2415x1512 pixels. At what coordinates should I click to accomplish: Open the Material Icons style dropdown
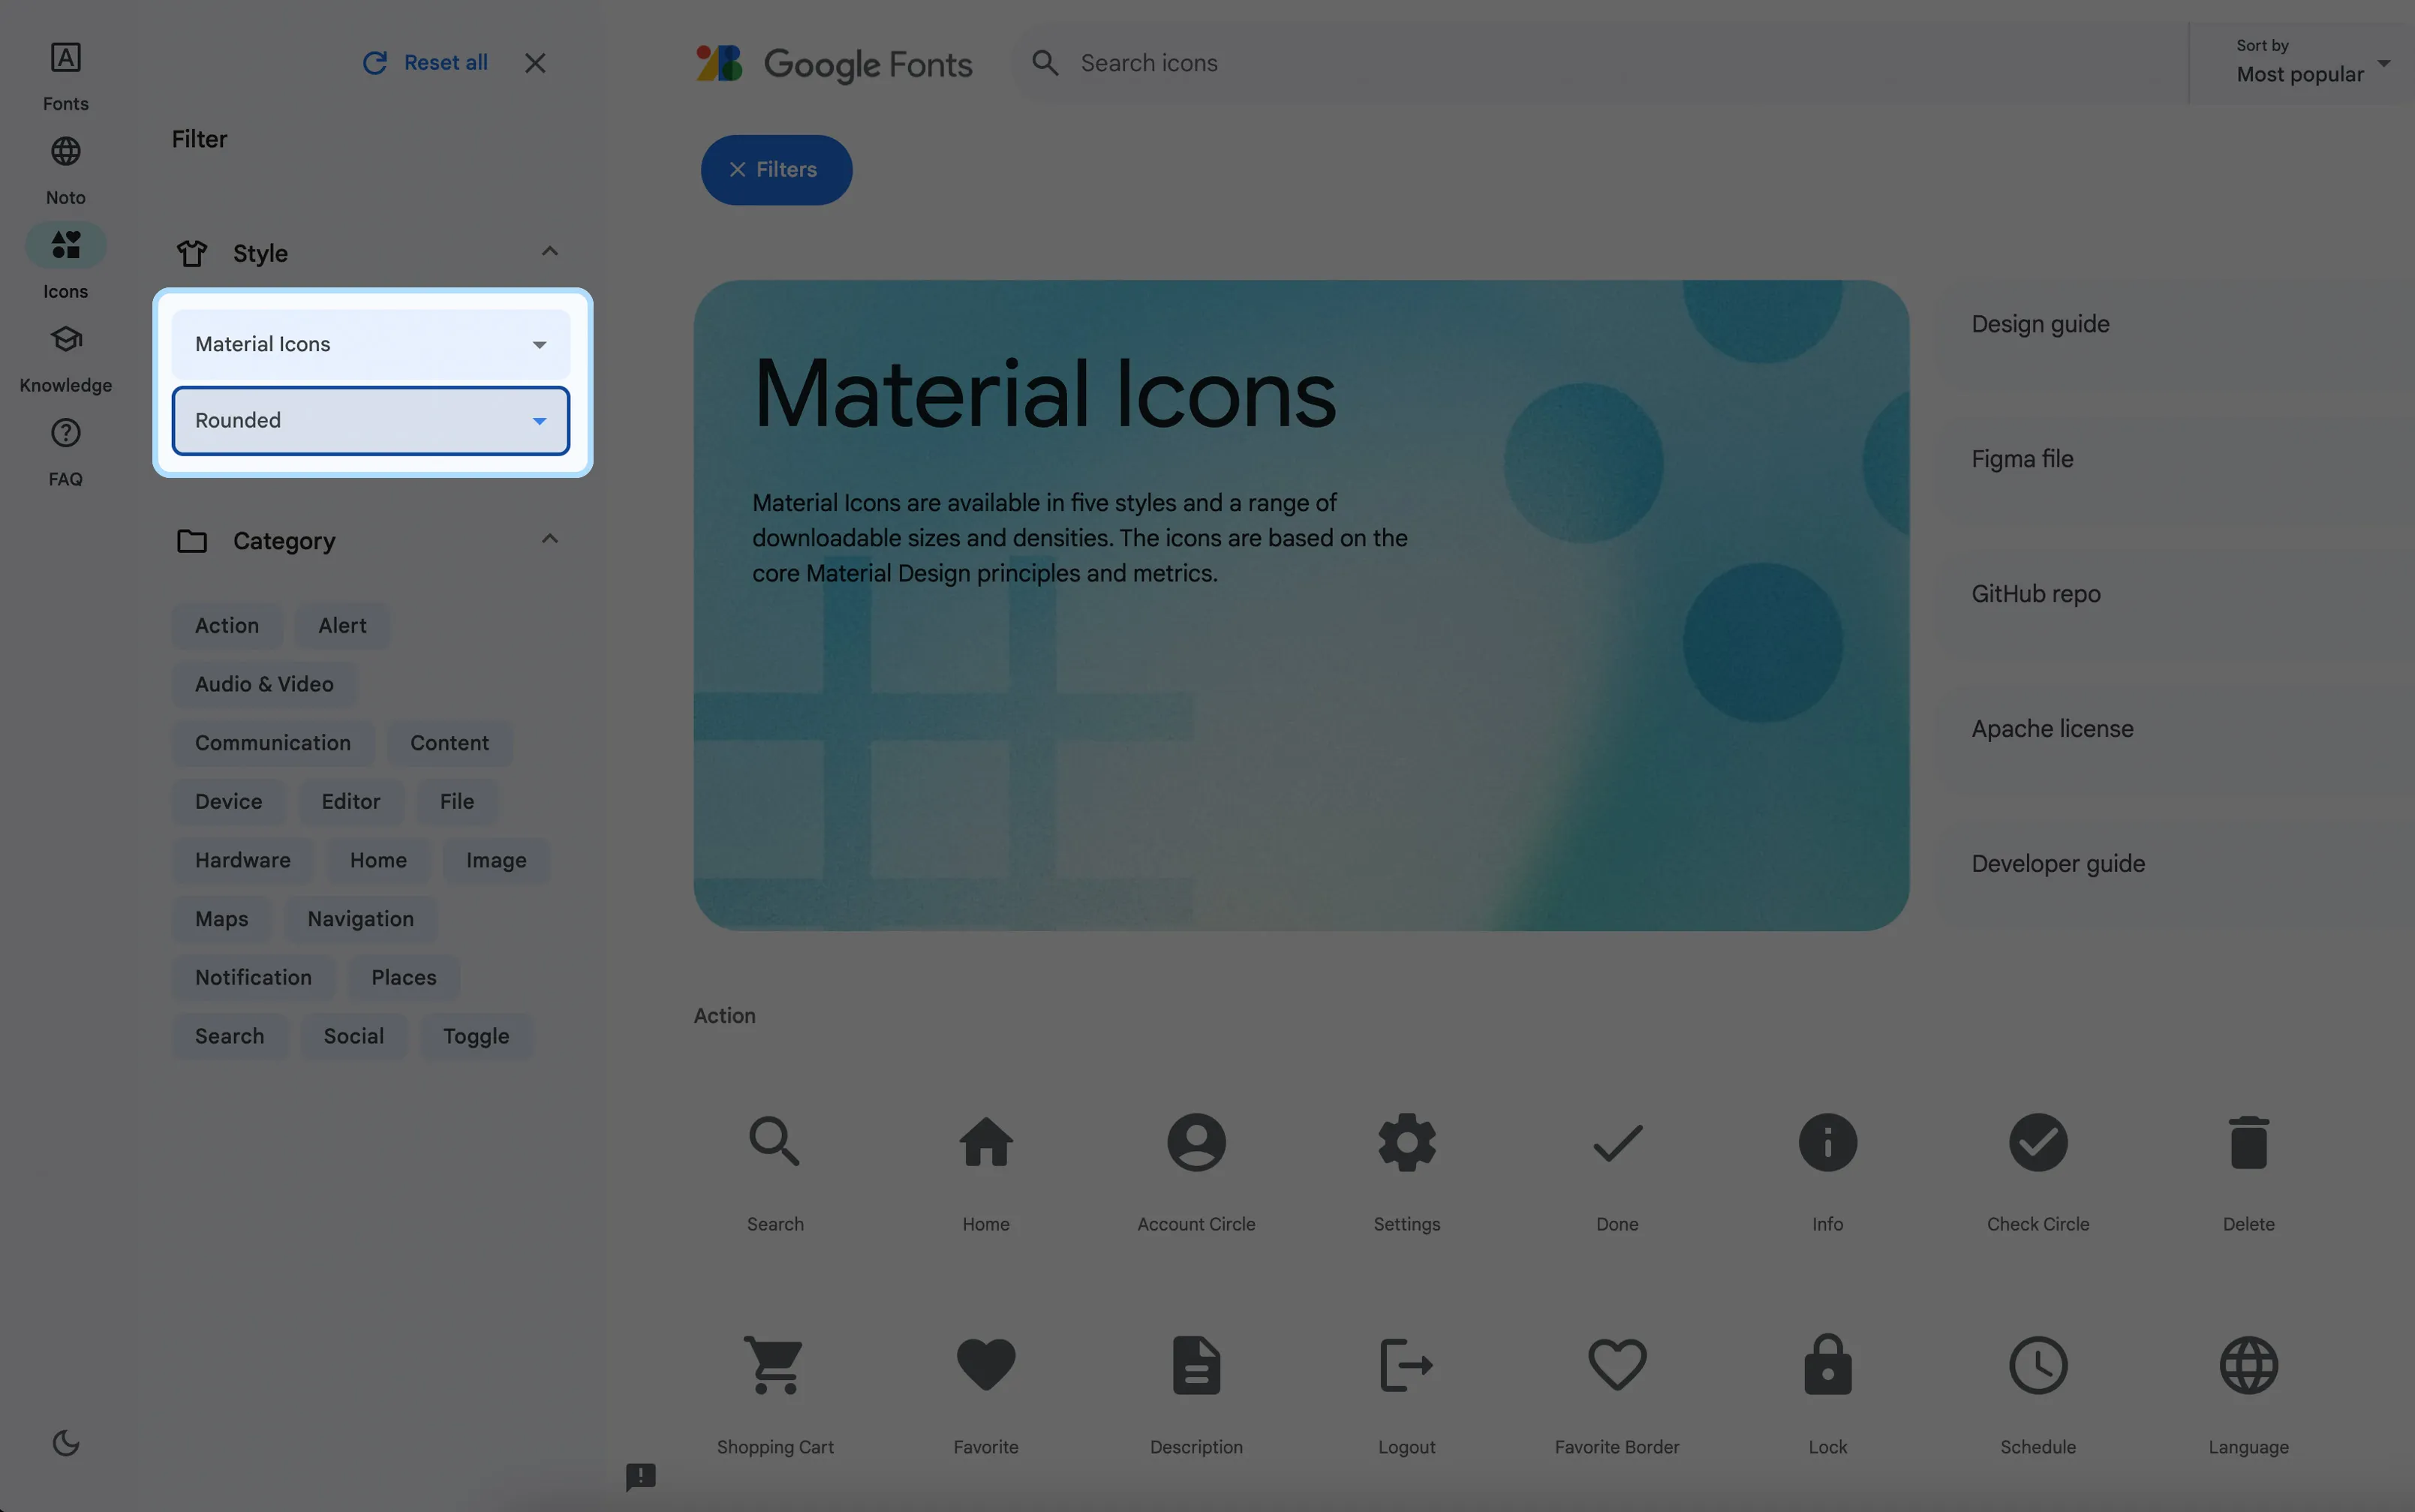pyautogui.click(x=371, y=344)
